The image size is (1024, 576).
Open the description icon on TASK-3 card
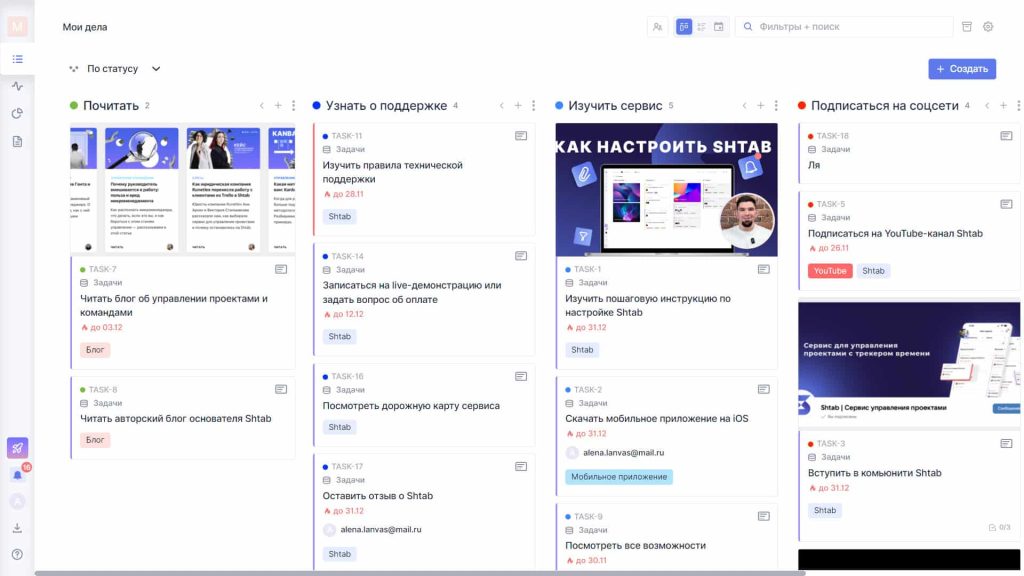tap(1006, 443)
